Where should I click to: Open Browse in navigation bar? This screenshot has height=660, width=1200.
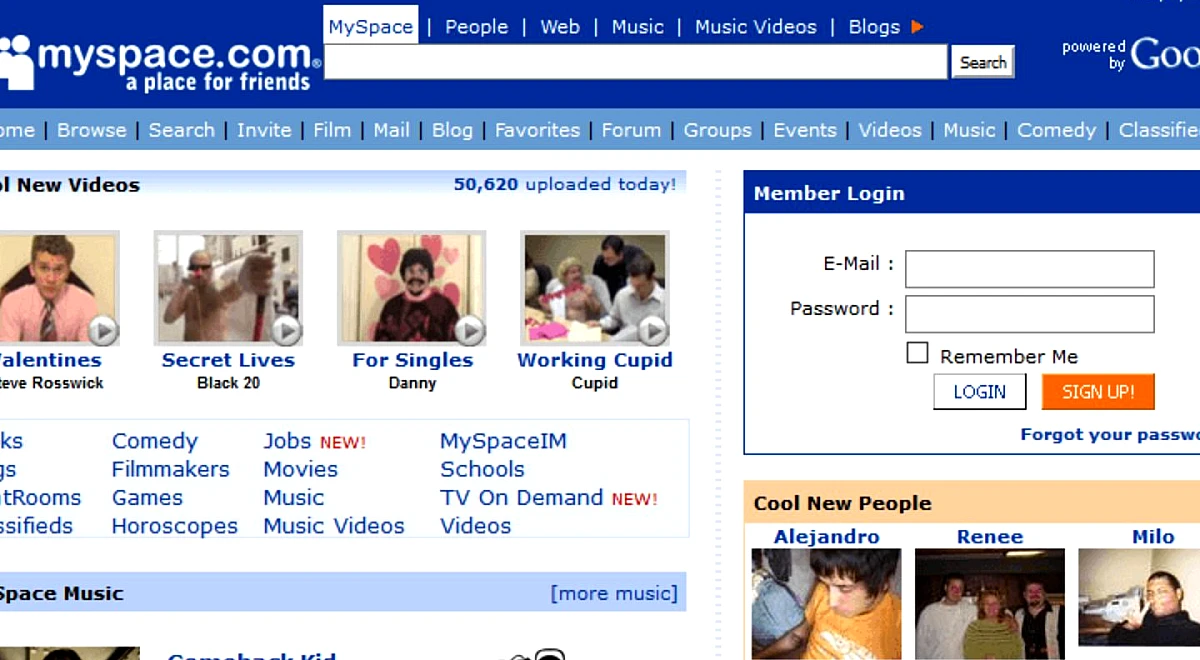pos(92,130)
